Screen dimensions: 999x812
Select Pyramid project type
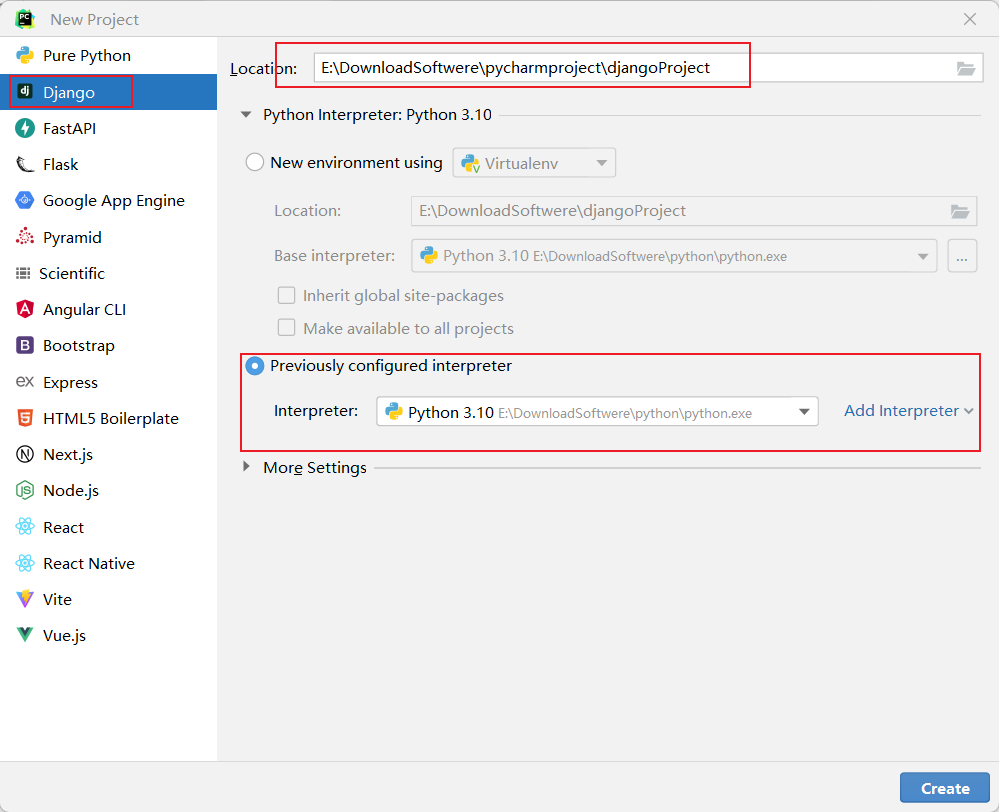pyautogui.click(x=108, y=237)
